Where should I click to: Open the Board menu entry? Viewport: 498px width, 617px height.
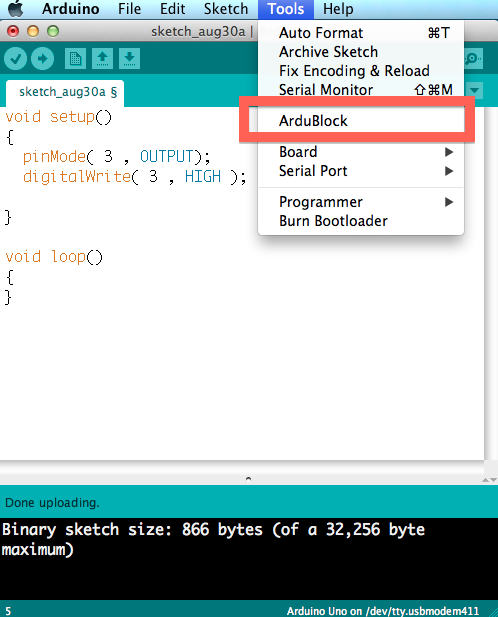(x=361, y=152)
